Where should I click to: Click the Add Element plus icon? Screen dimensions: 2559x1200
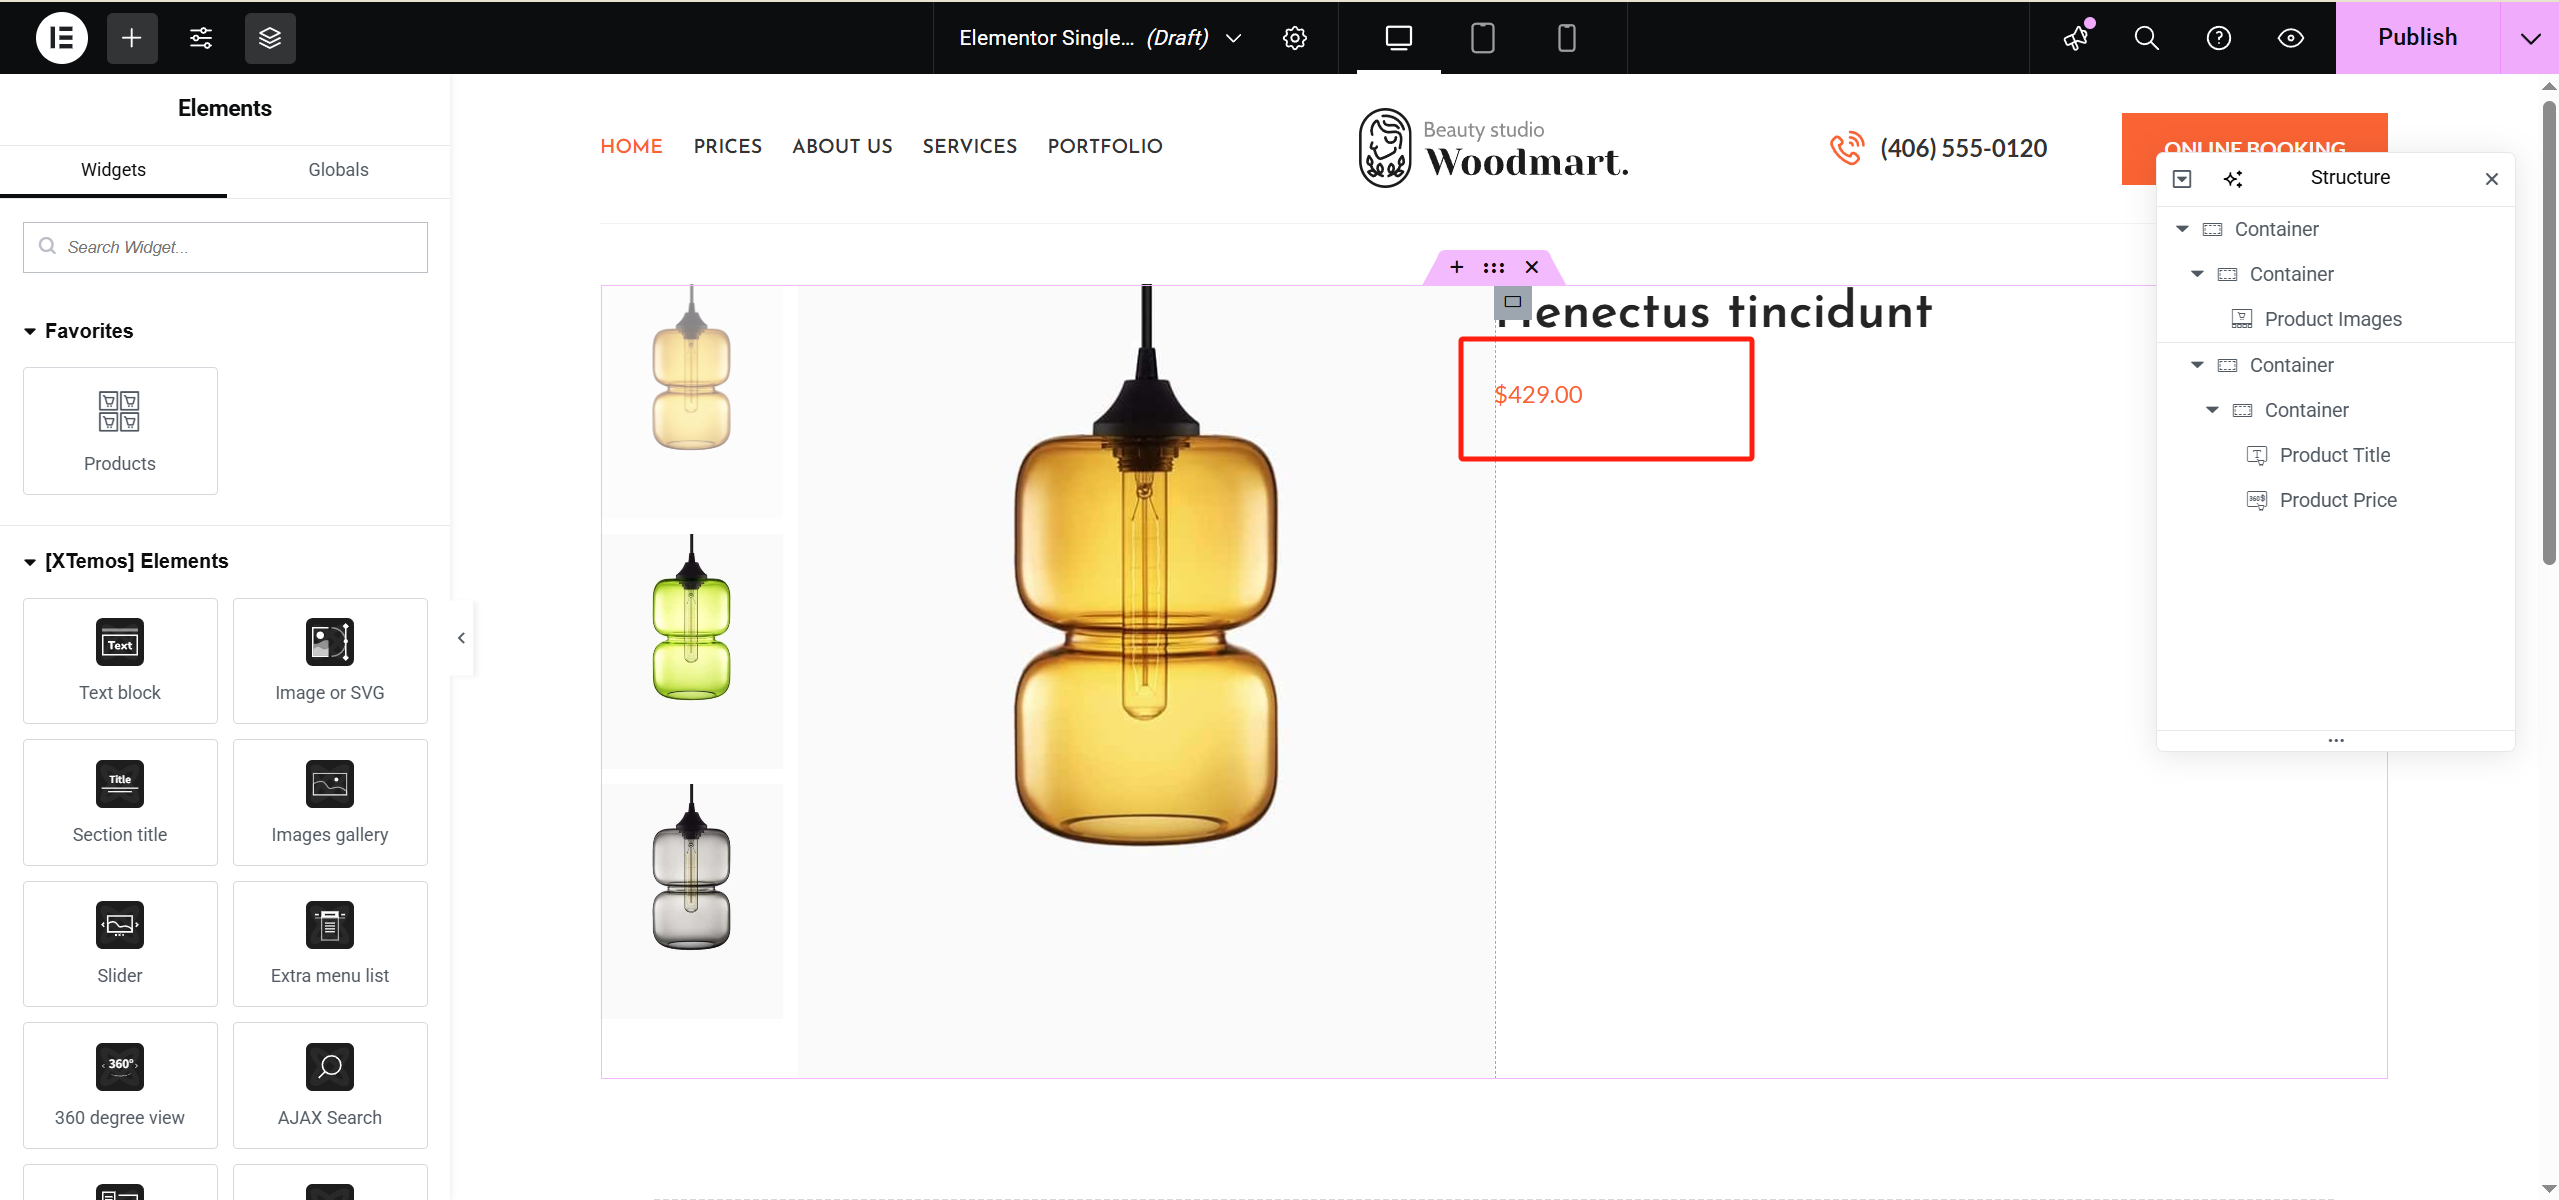132,38
